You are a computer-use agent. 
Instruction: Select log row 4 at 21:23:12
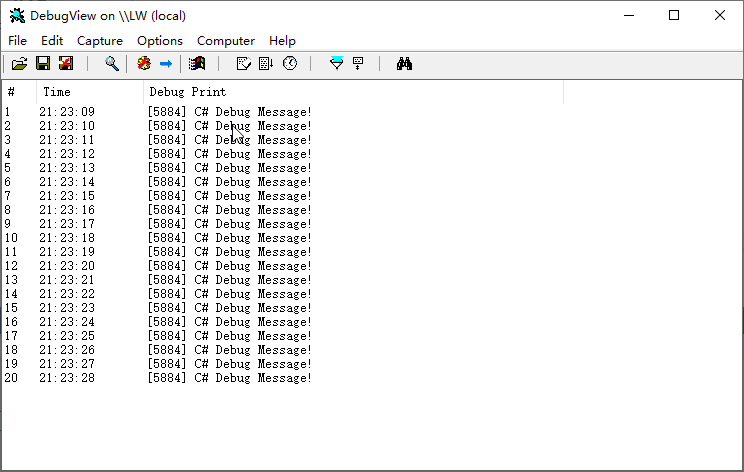158,154
